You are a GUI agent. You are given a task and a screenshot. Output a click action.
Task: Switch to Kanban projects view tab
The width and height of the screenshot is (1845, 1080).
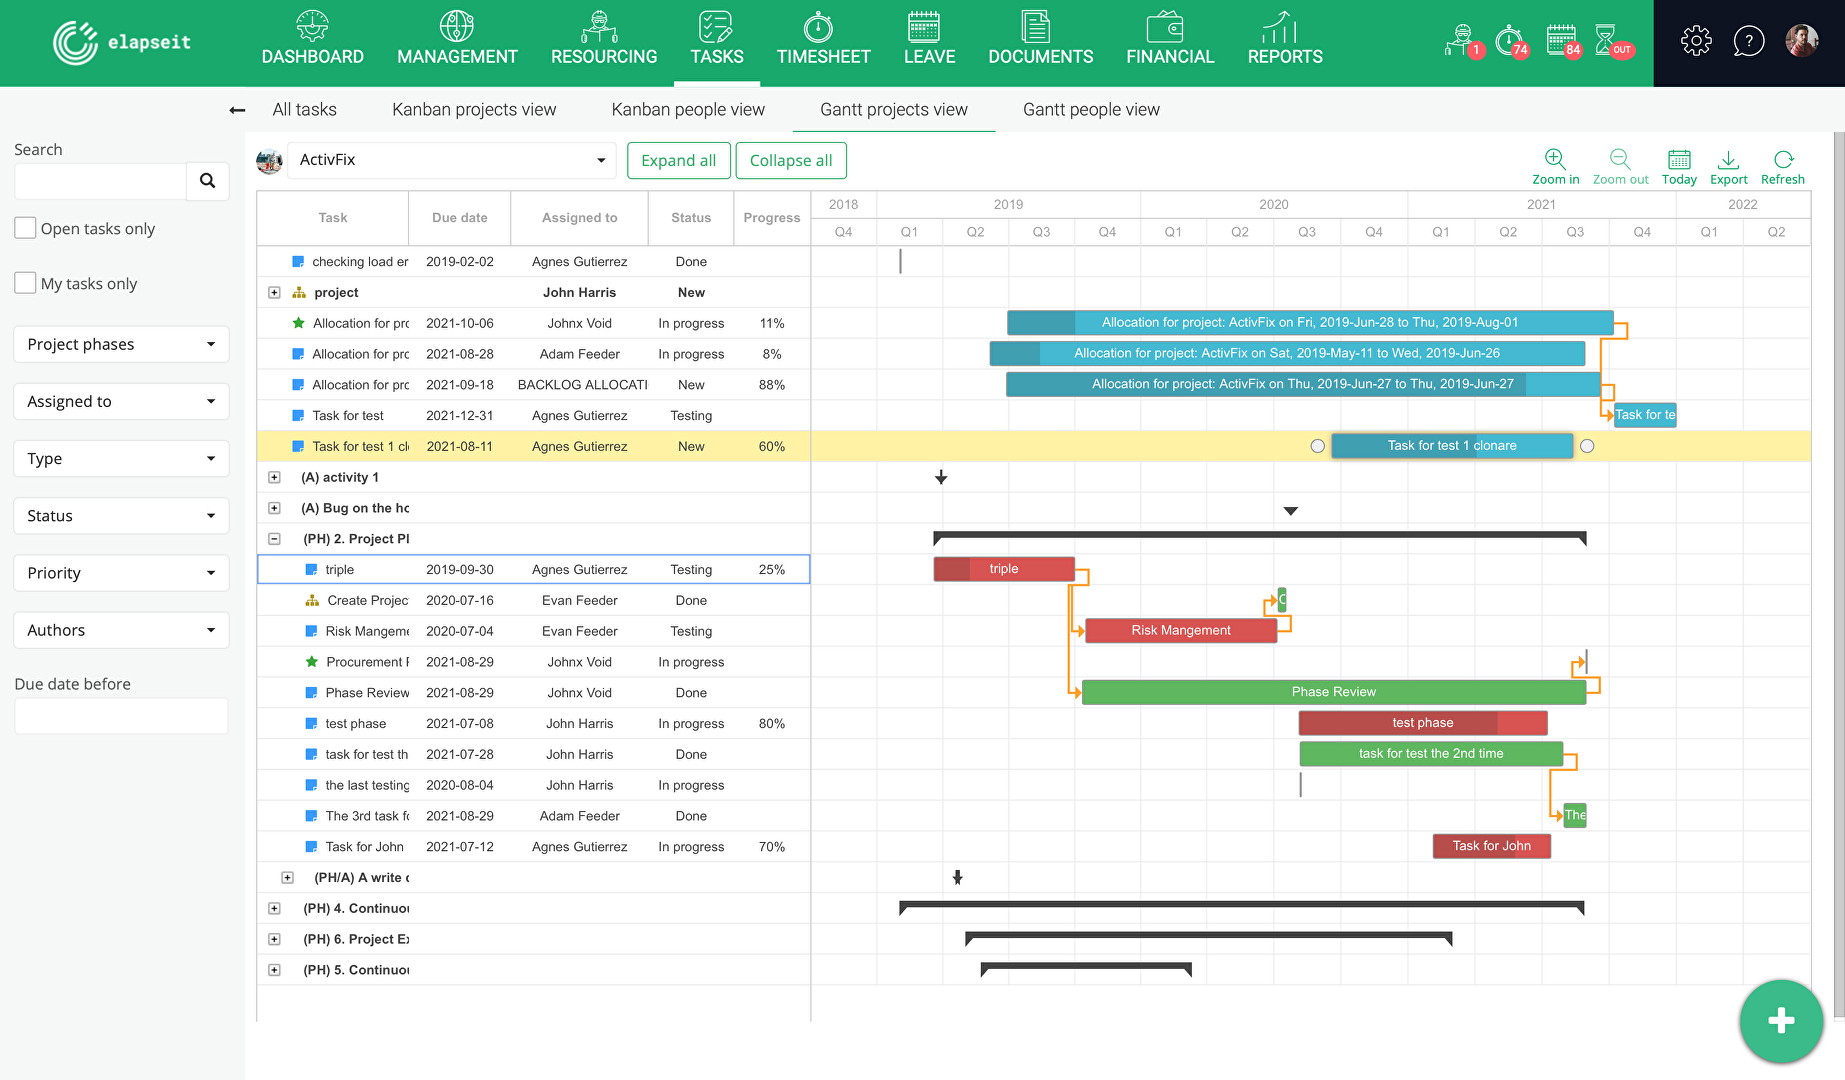click(474, 110)
